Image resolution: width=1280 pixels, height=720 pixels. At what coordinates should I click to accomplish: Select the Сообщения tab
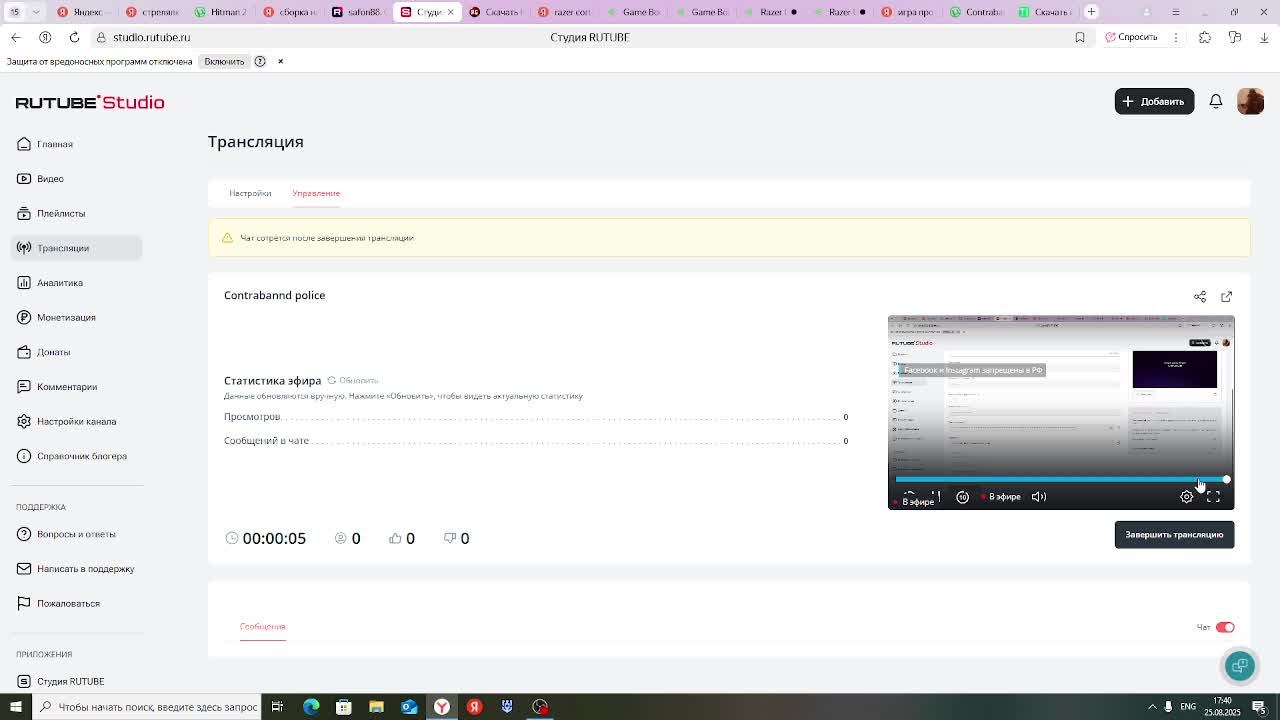pos(262,627)
